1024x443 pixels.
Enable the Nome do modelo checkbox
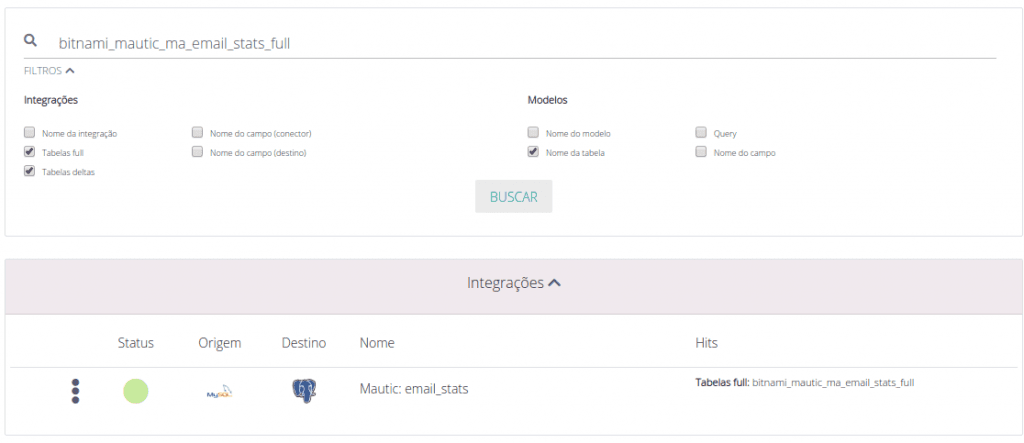pyautogui.click(x=533, y=132)
